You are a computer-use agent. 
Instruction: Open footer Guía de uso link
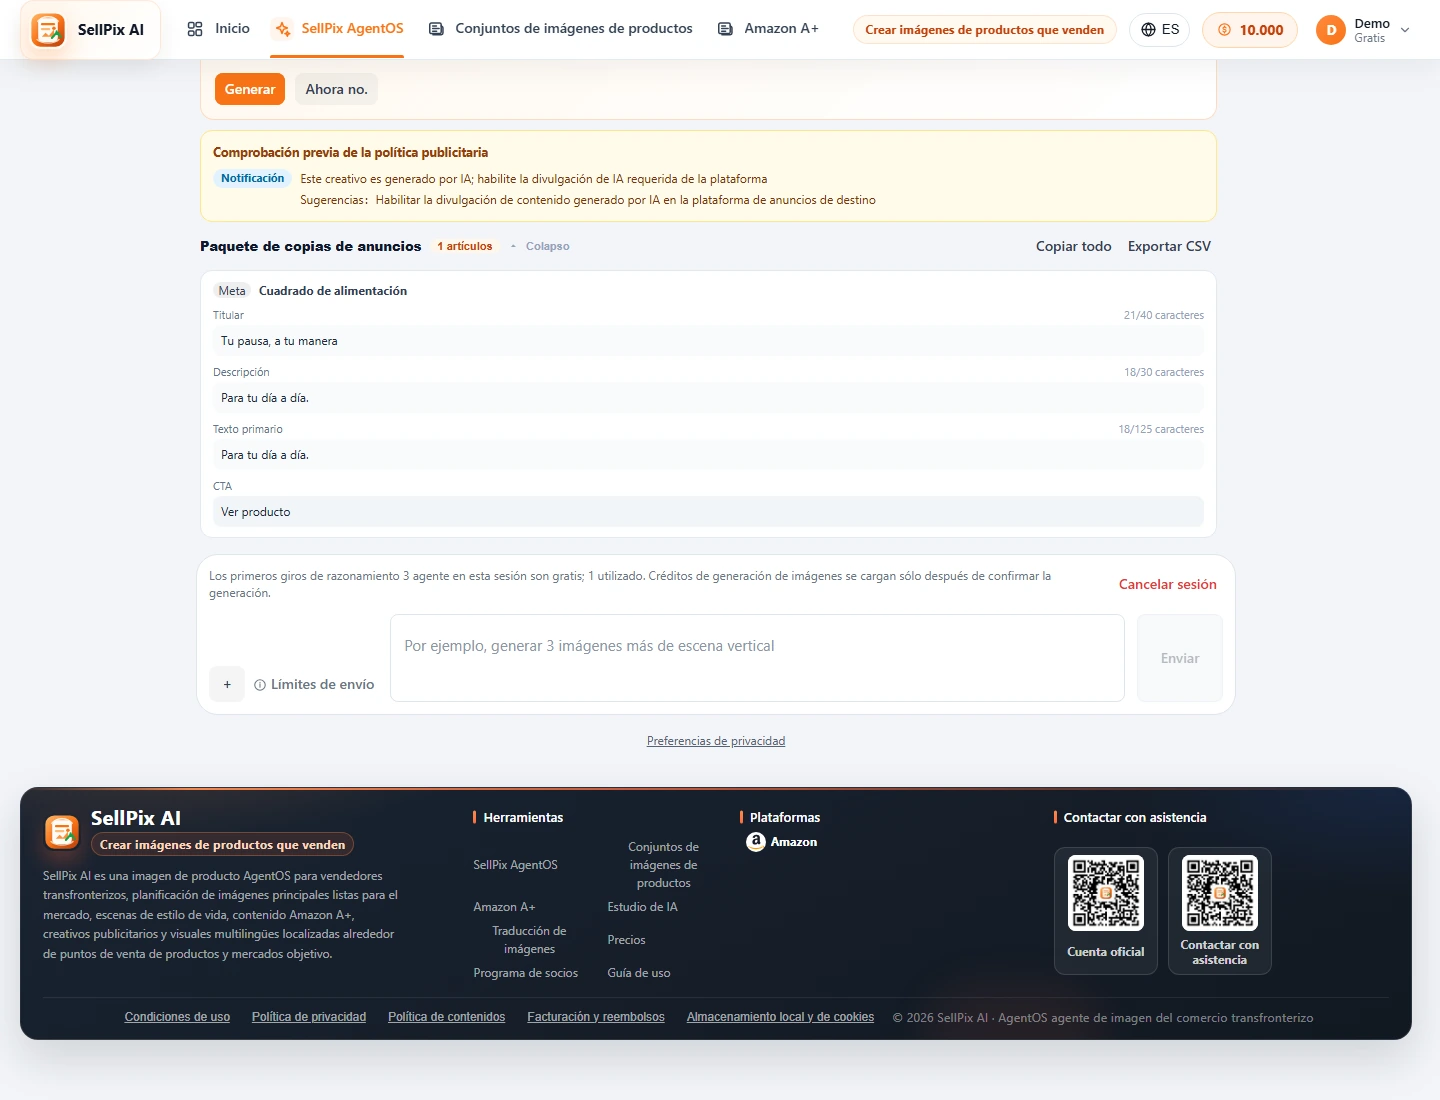tap(639, 973)
